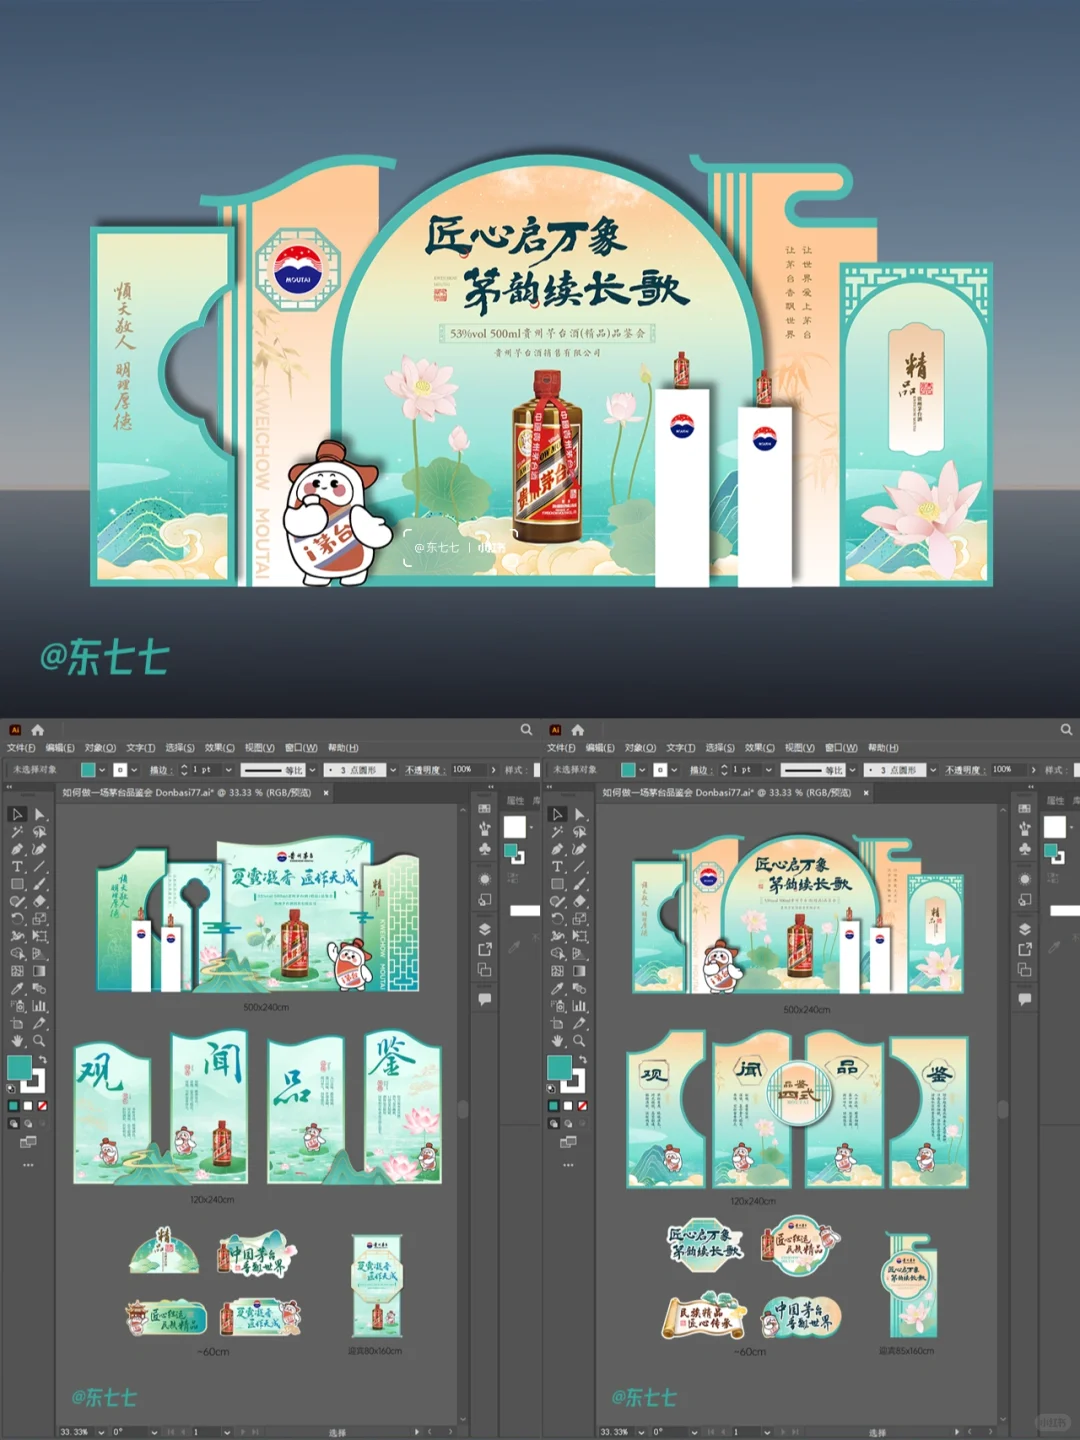
Task: Switch to 属性 panel tab in right window
Action: click(x=1055, y=801)
